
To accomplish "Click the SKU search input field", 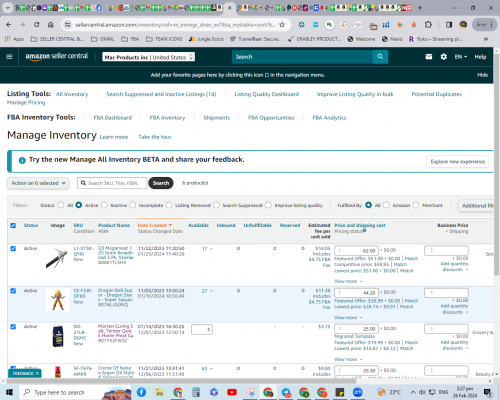I will [113, 183].
